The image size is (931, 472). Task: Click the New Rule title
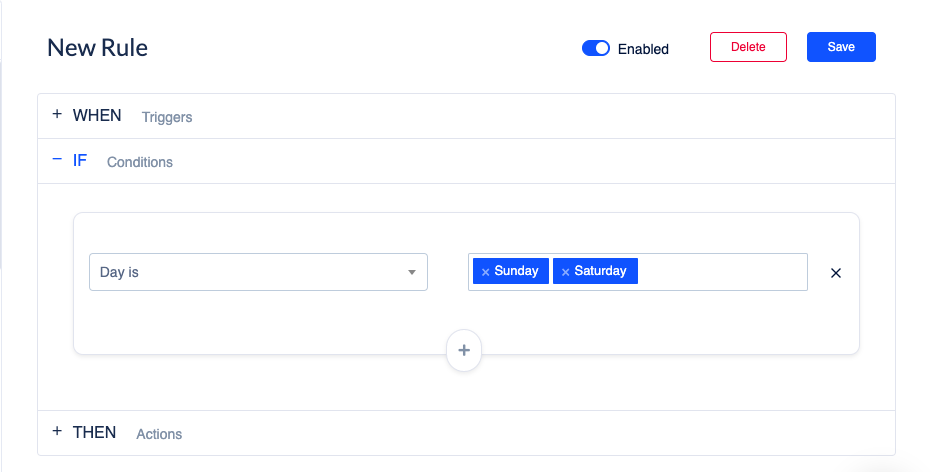(97, 48)
